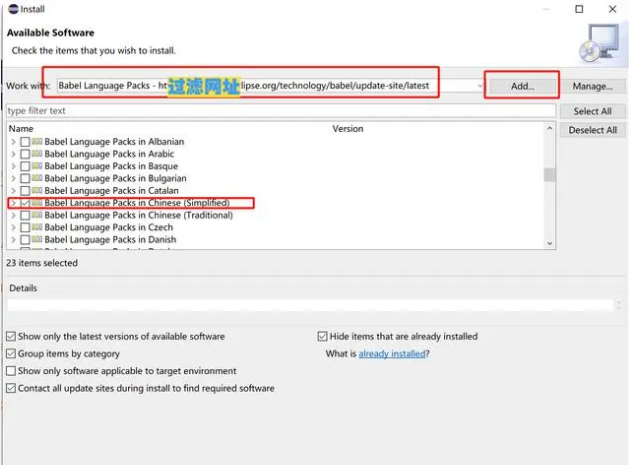The height and width of the screenshot is (465, 629).
Task: Click the Details text area
Action: coord(310,305)
